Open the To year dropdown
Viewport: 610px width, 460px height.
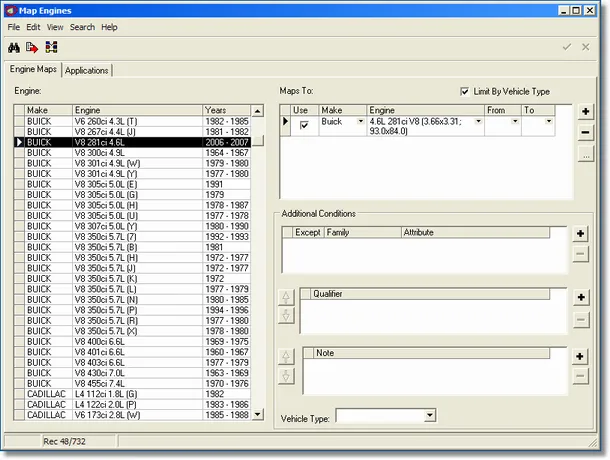point(549,121)
